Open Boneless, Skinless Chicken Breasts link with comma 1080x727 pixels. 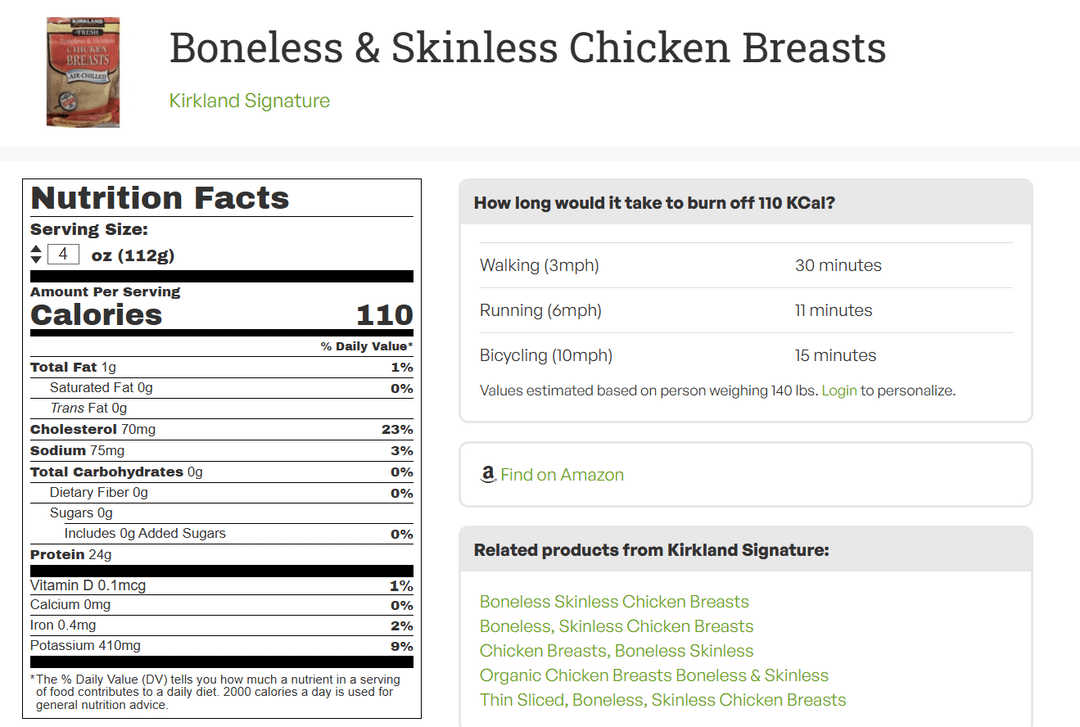(616, 626)
